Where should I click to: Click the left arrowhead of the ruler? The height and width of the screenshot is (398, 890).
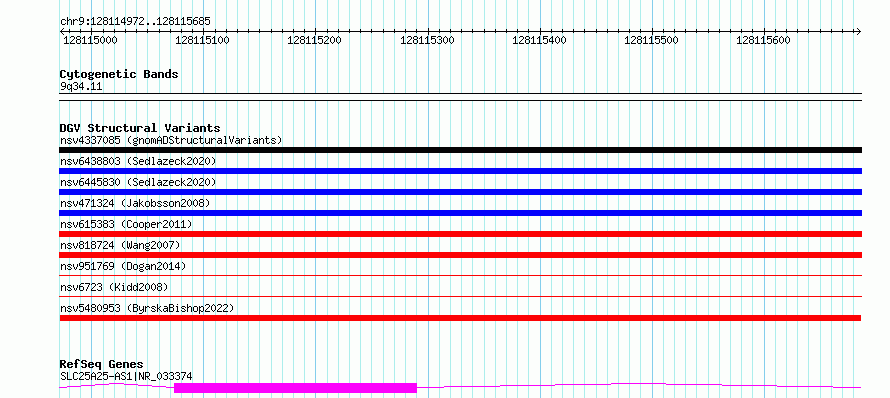point(62,31)
